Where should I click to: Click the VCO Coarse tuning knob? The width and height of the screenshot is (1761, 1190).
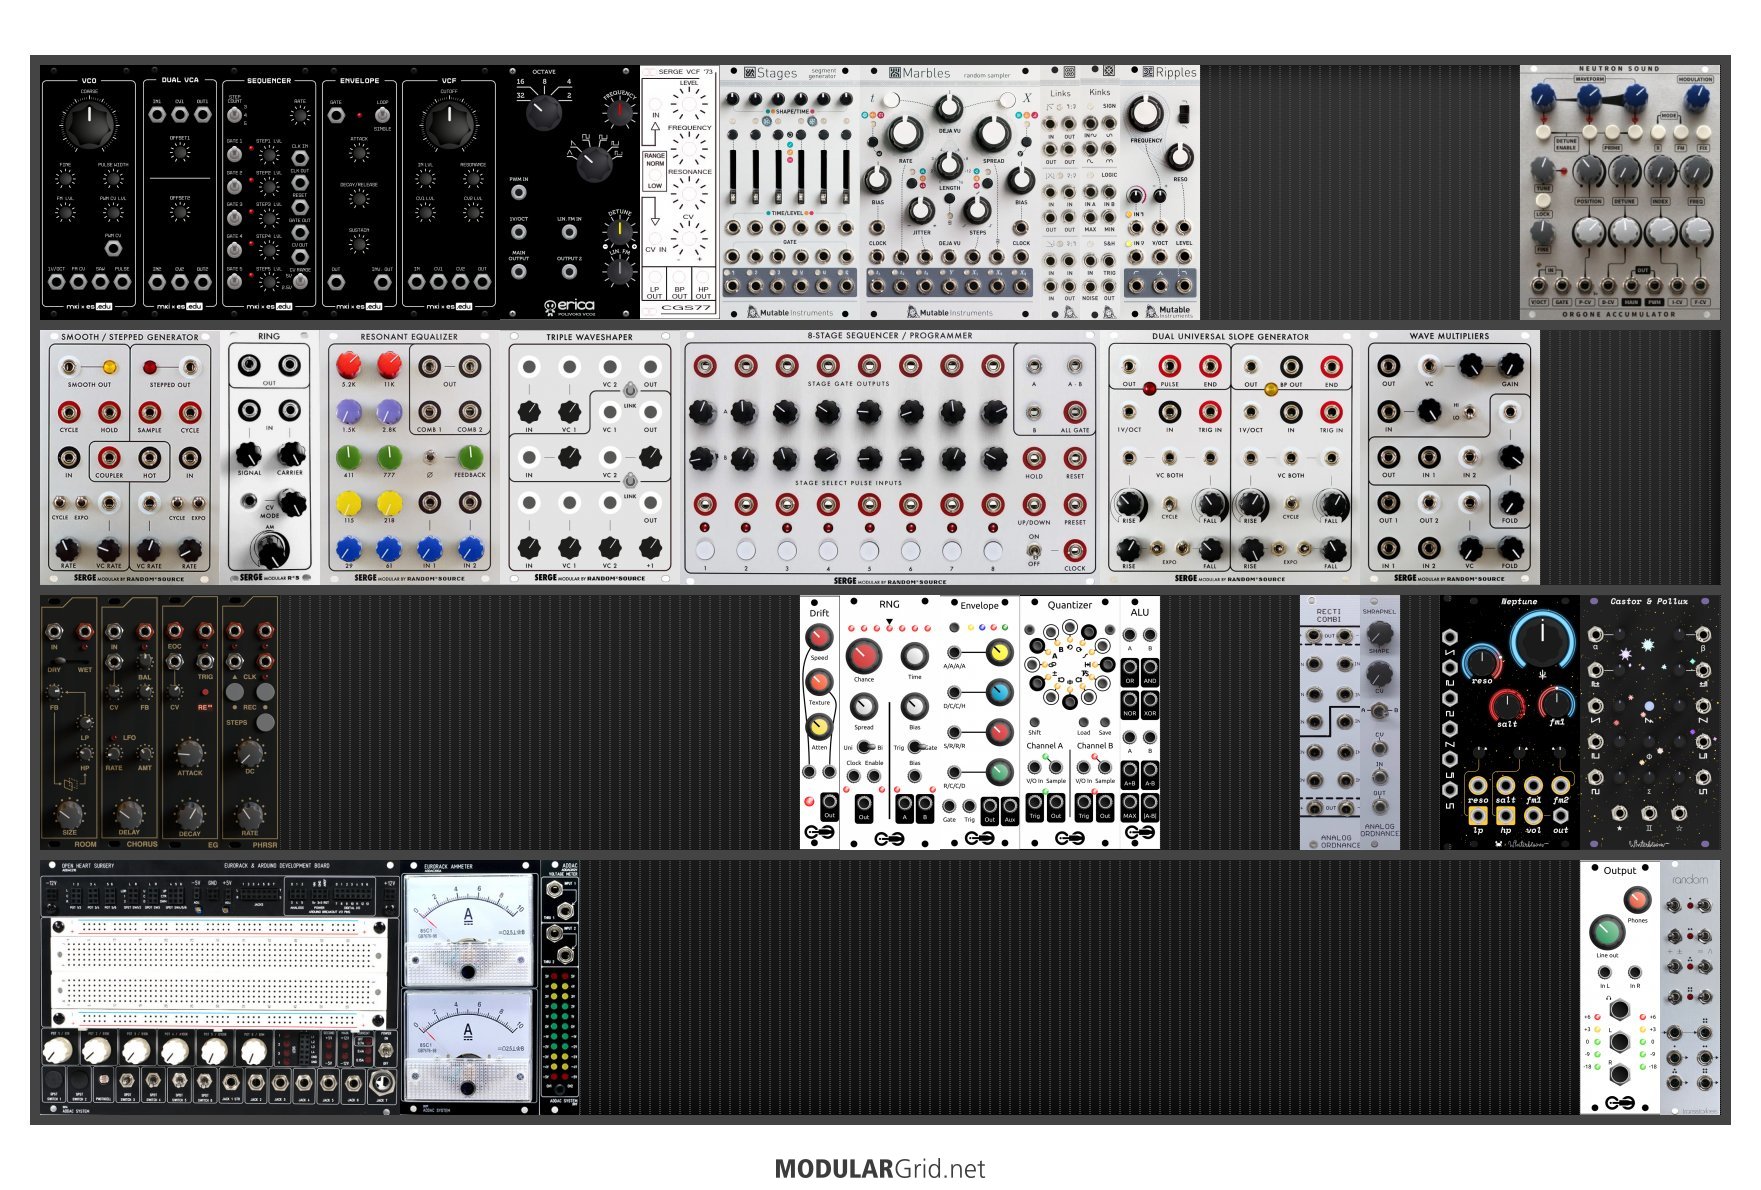tap(88, 124)
